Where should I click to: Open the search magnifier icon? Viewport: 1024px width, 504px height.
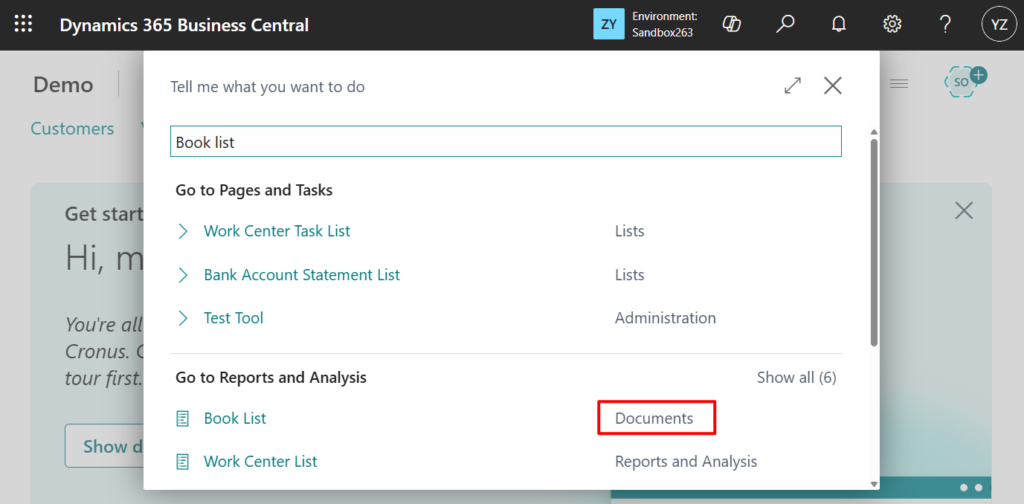[x=785, y=25]
